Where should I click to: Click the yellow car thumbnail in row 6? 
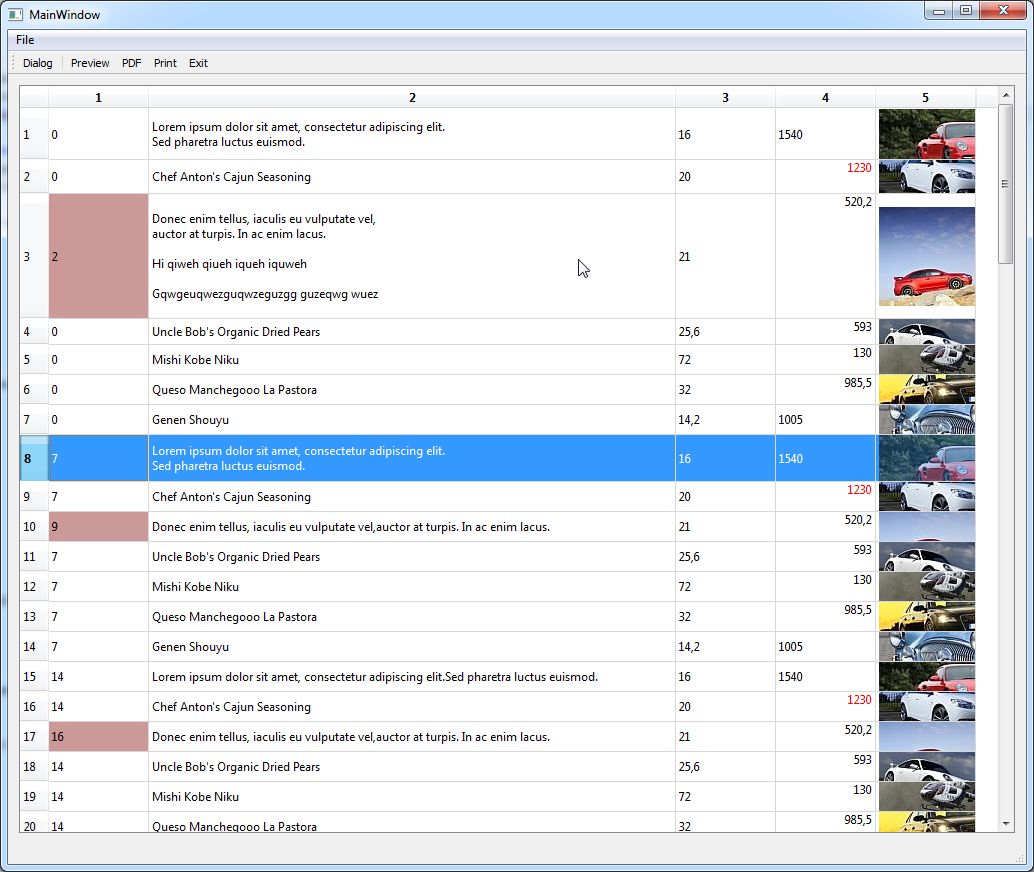click(x=927, y=389)
